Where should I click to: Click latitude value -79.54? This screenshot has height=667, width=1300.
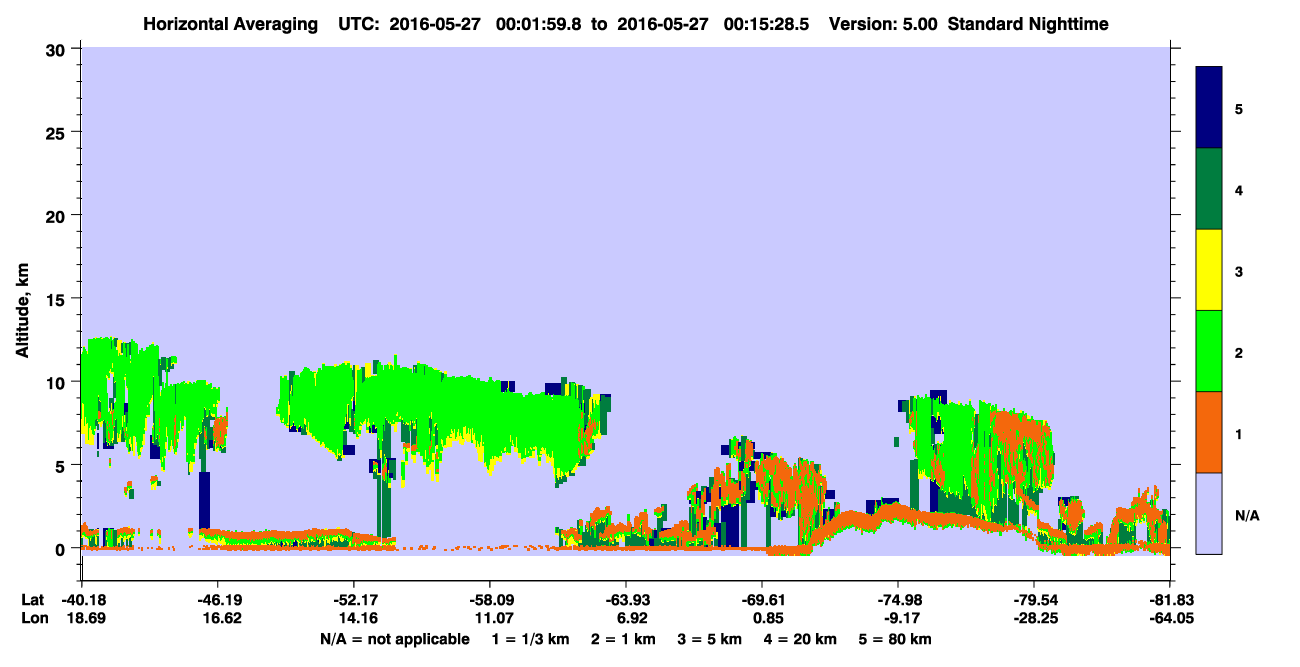point(1034,600)
